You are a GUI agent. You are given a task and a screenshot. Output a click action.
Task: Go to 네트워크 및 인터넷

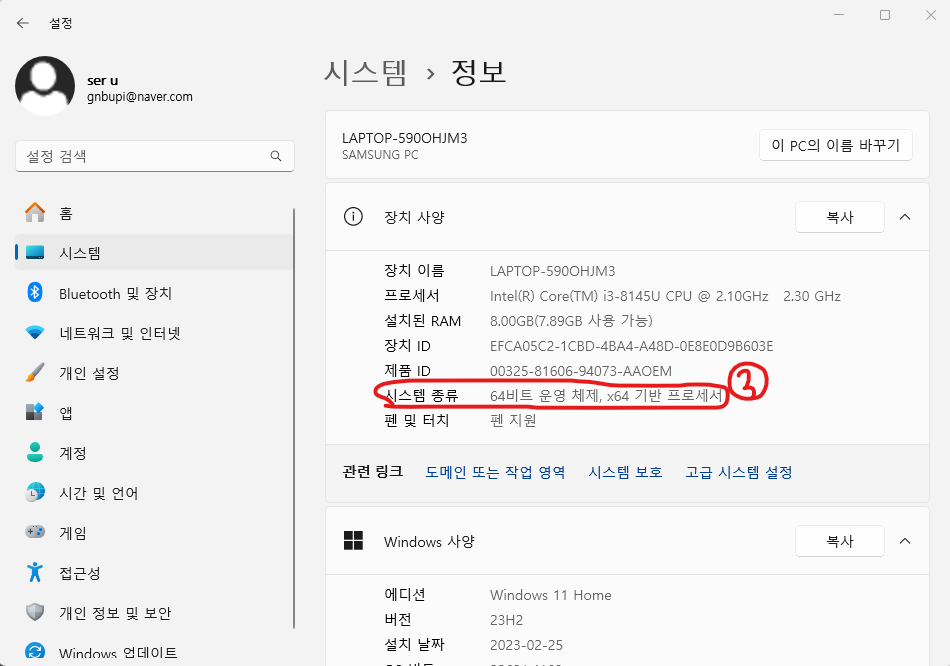click(x=154, y=333)
